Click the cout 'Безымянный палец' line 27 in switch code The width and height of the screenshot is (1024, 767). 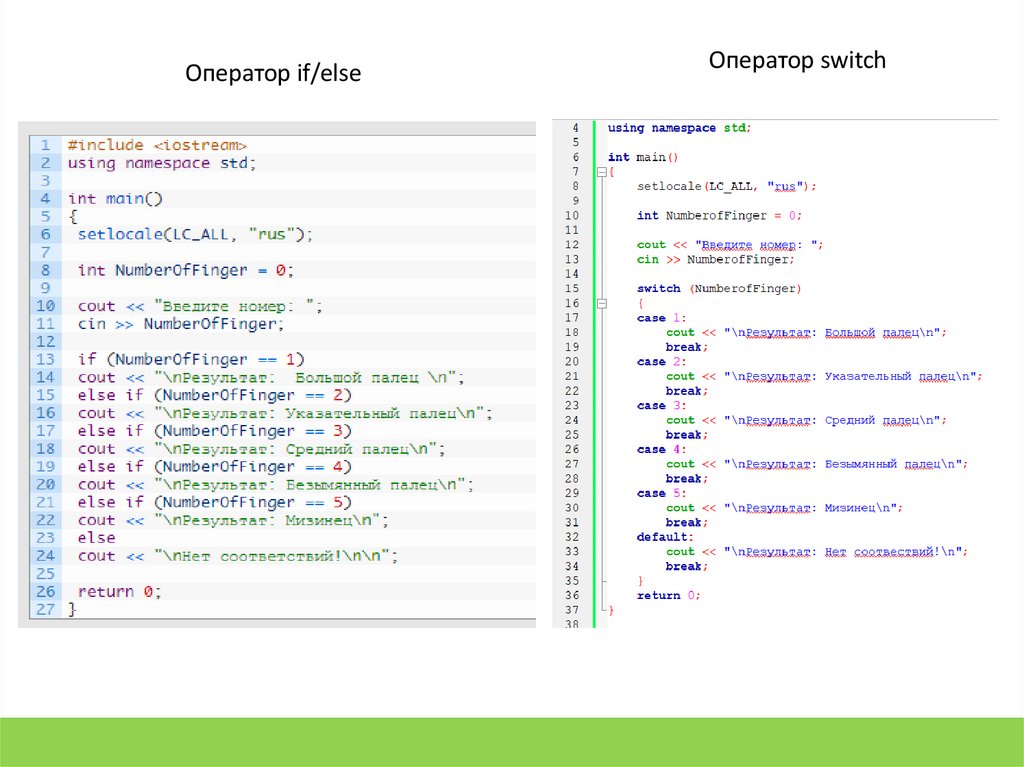[x=817, y=464]
